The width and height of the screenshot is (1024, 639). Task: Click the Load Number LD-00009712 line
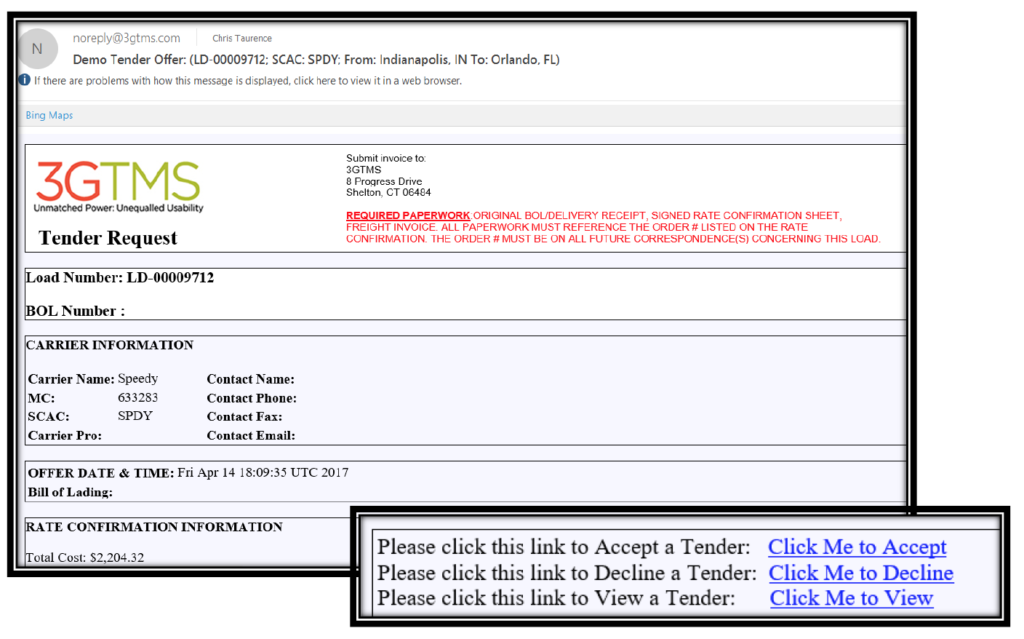(120, 277)
